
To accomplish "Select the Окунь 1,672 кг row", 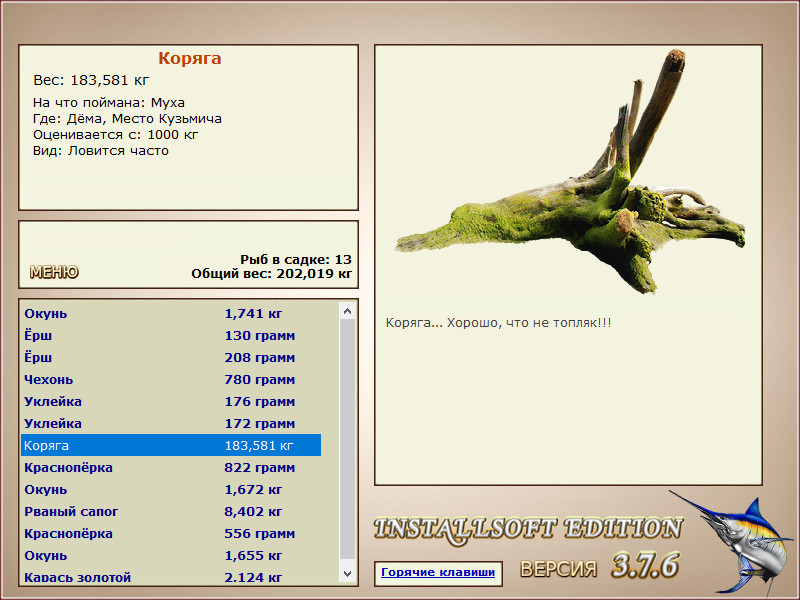I will (171, 489).
